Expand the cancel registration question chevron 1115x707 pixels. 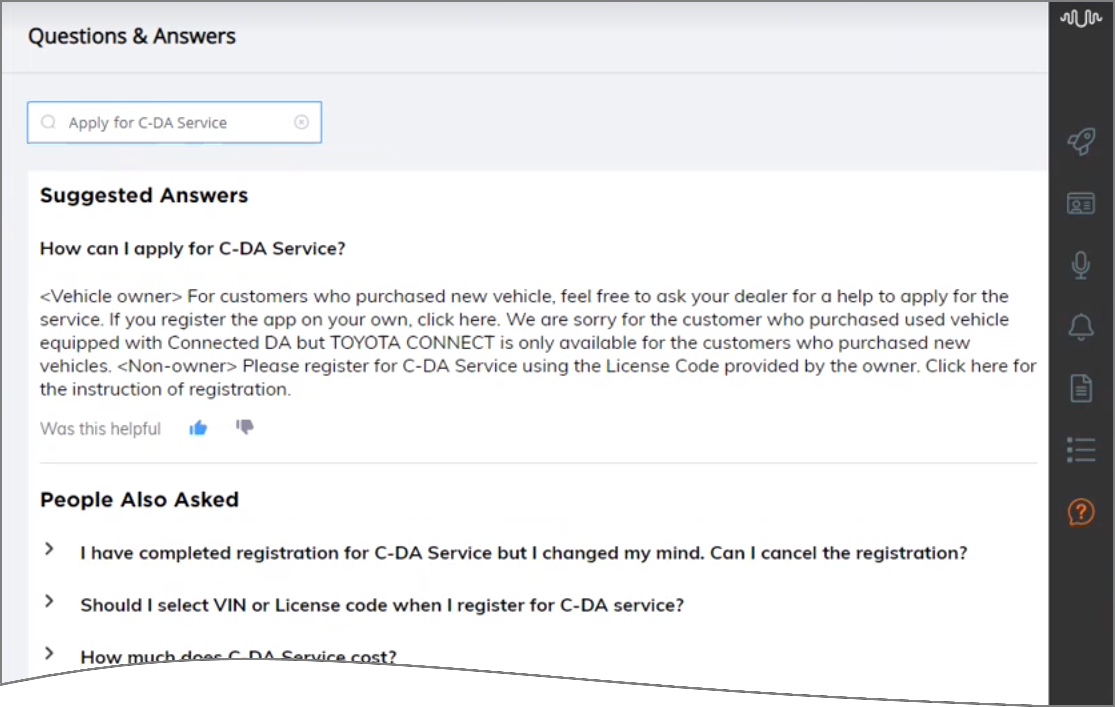tap(48, 549)
